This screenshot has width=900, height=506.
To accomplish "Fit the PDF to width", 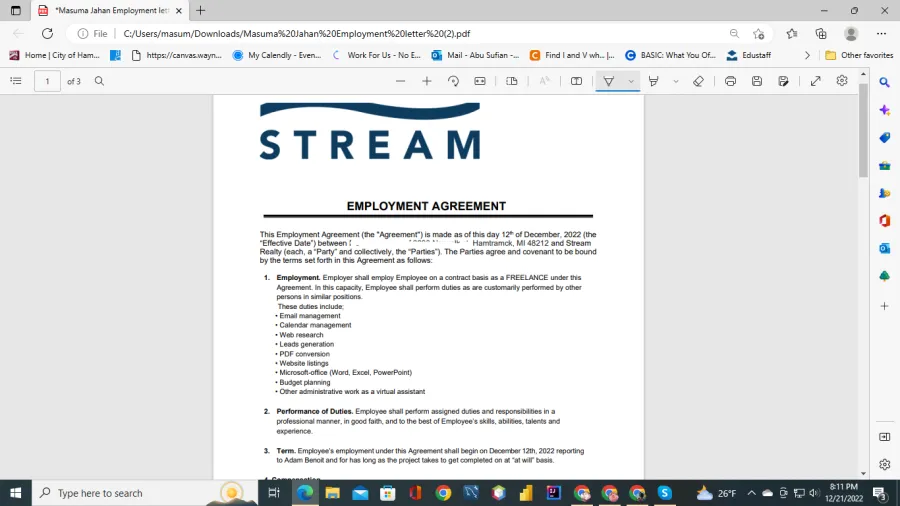I will (x=480, y=81).
